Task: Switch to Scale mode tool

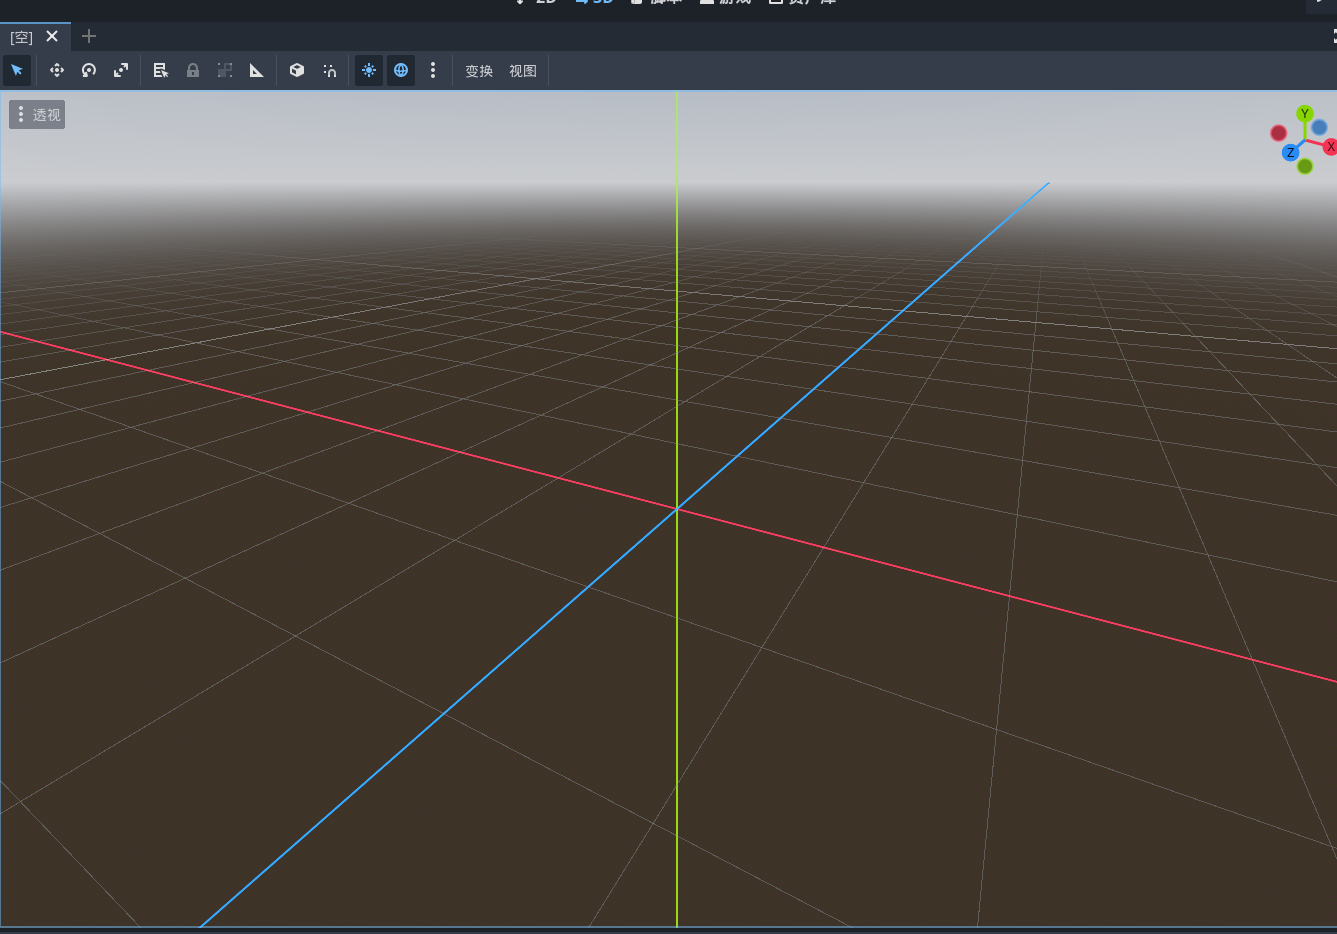Action: pyautogui.click(x=121, y=70)
